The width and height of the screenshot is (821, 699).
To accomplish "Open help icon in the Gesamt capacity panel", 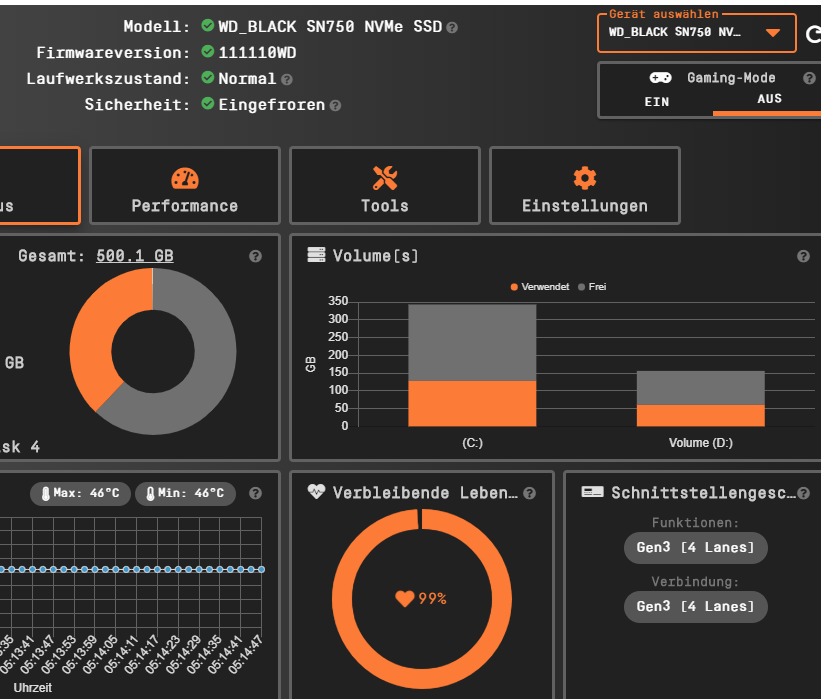I will pos(255,256).
